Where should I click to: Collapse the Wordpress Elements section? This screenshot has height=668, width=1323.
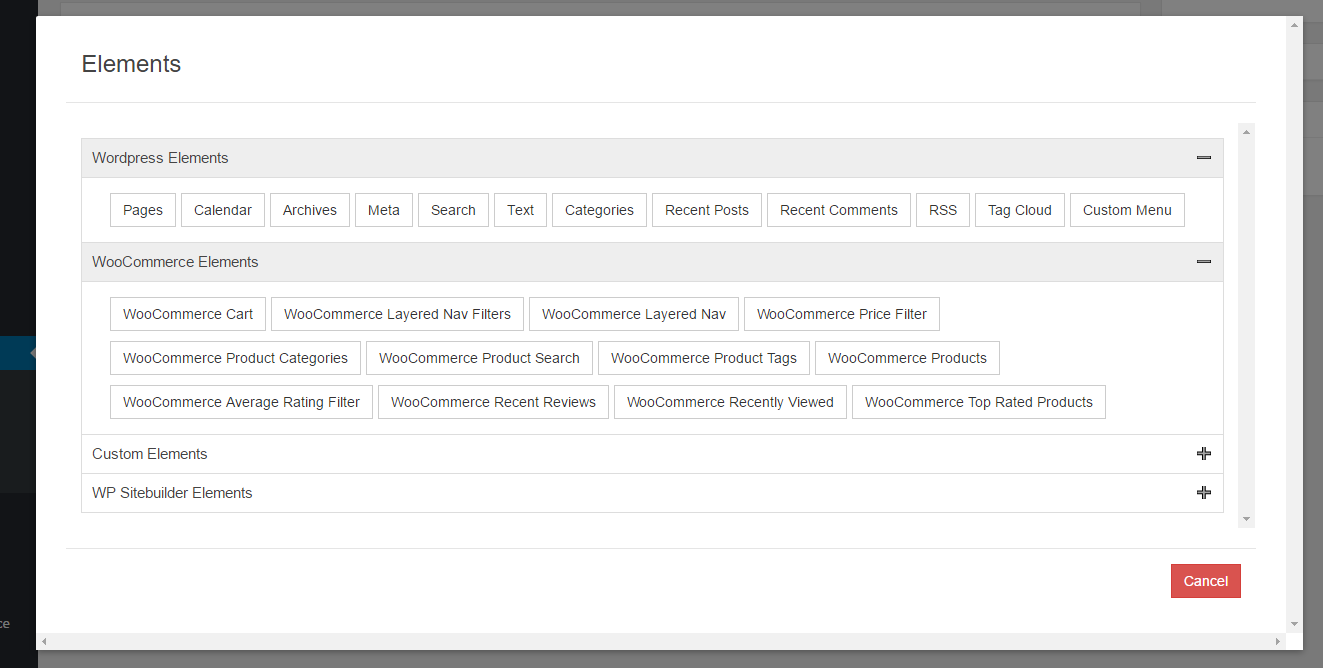click(x=1203, y=157)
